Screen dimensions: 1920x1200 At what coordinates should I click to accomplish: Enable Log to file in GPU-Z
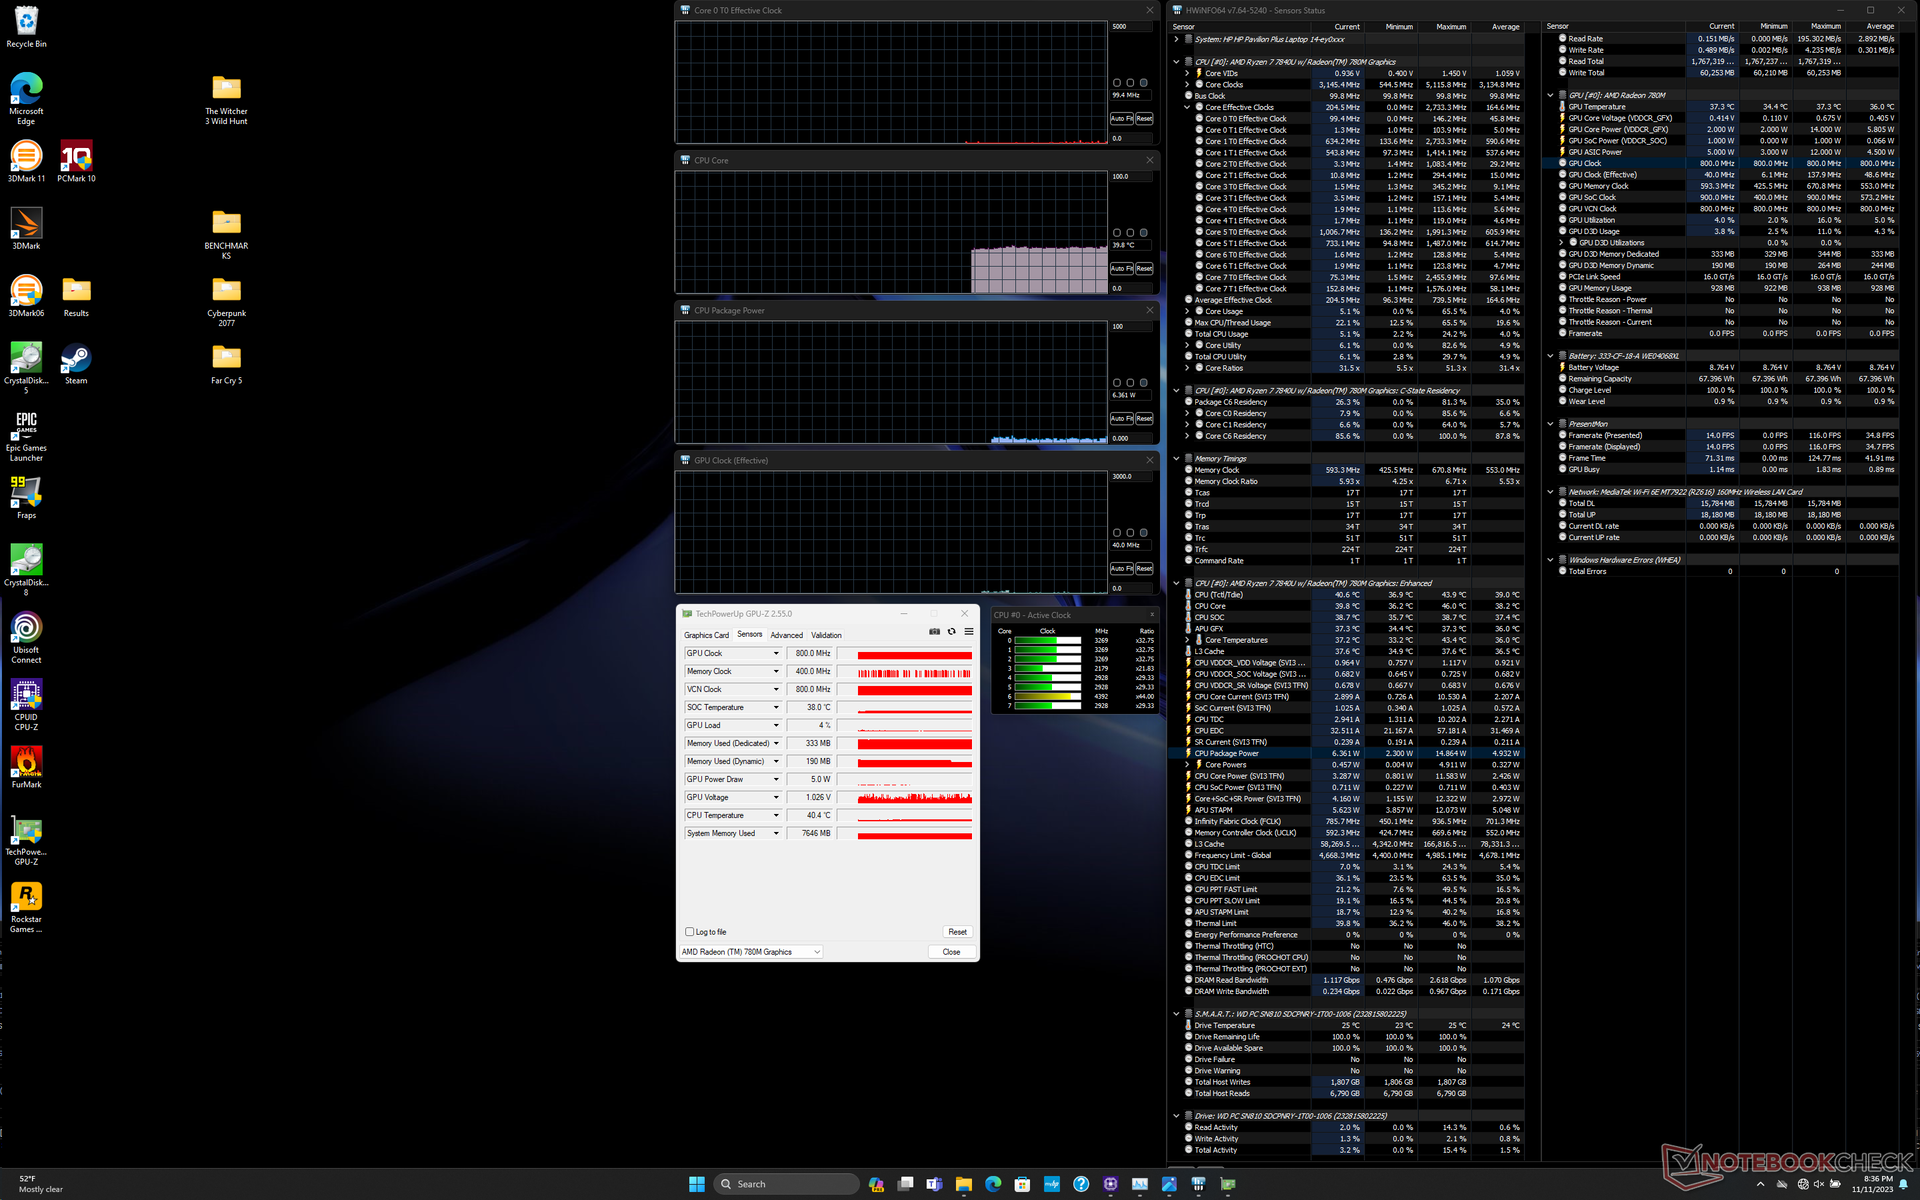(x=689, y=932)
